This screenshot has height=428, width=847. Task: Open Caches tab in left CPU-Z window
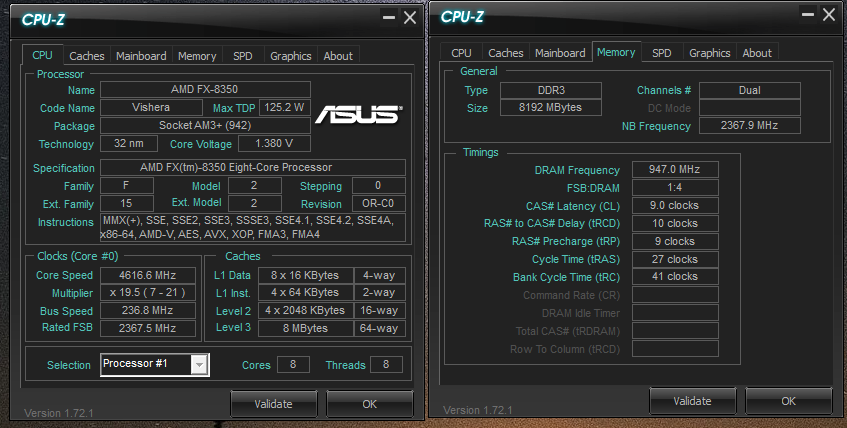86,56
